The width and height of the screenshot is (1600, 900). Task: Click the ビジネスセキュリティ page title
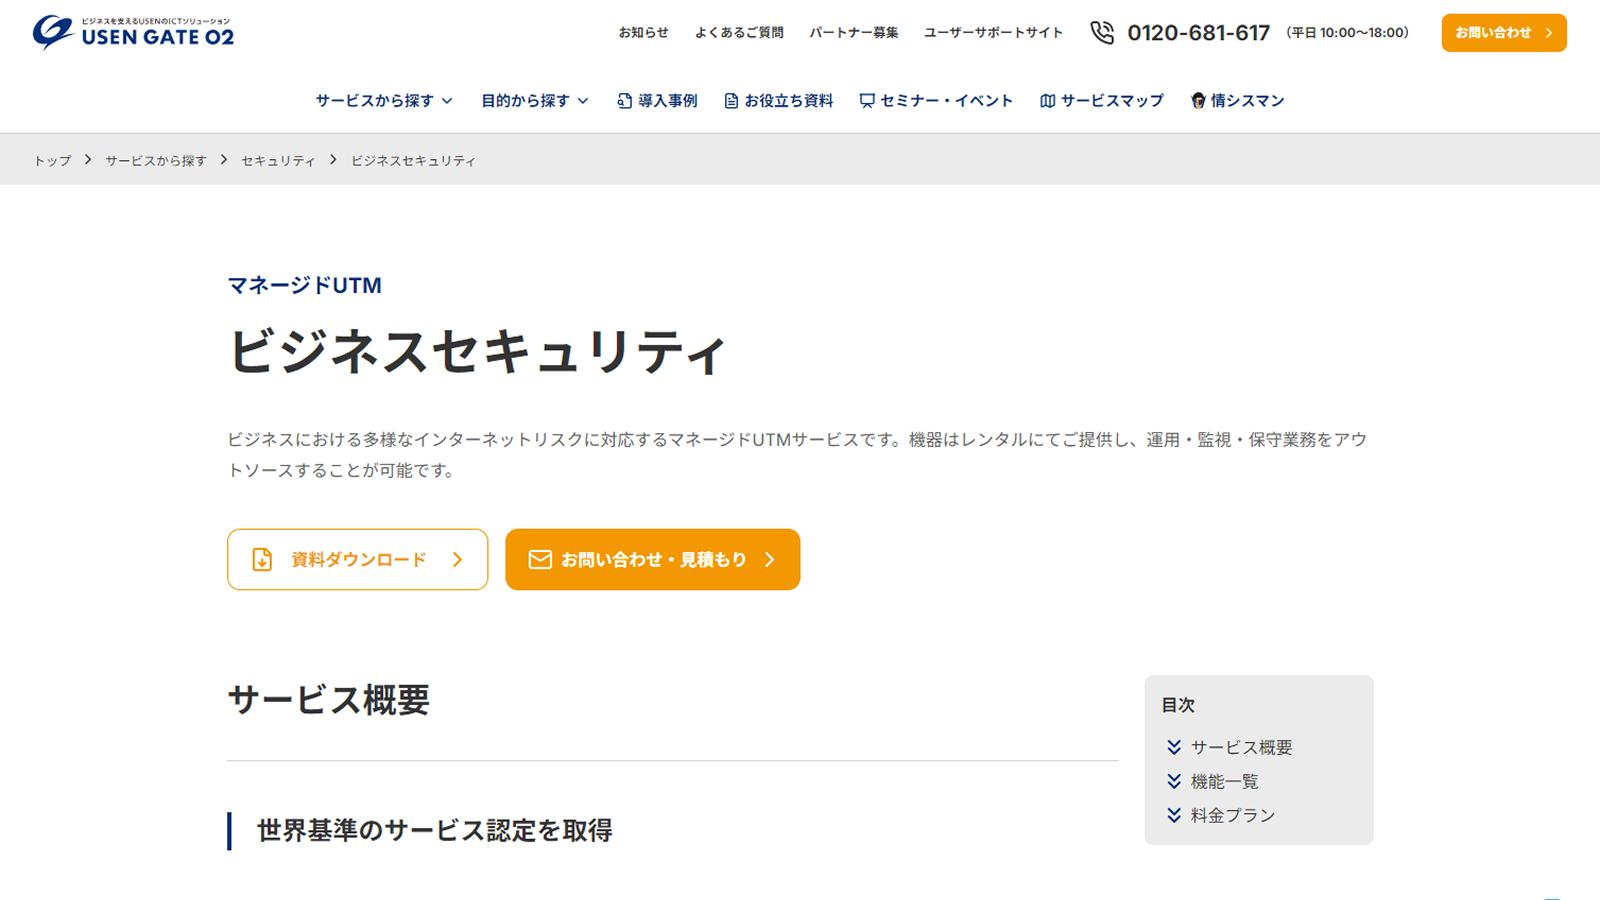click(477, 351)
